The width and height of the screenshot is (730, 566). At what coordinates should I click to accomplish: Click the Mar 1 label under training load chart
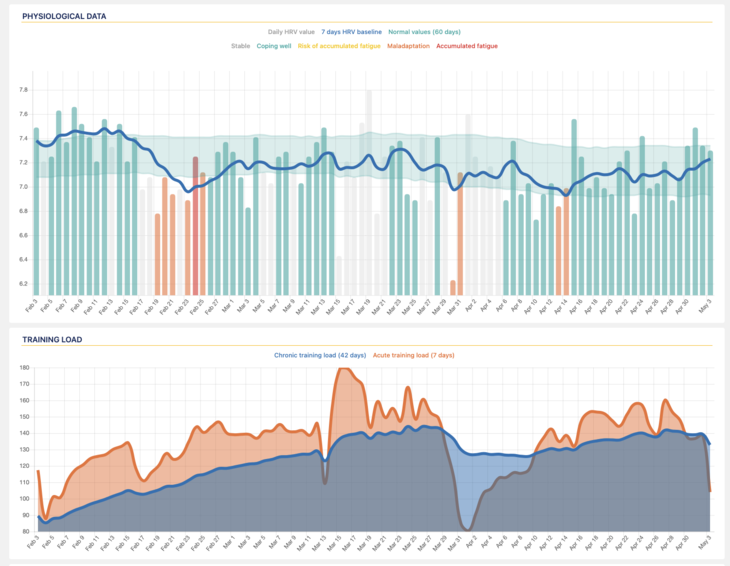click(228, 543)
